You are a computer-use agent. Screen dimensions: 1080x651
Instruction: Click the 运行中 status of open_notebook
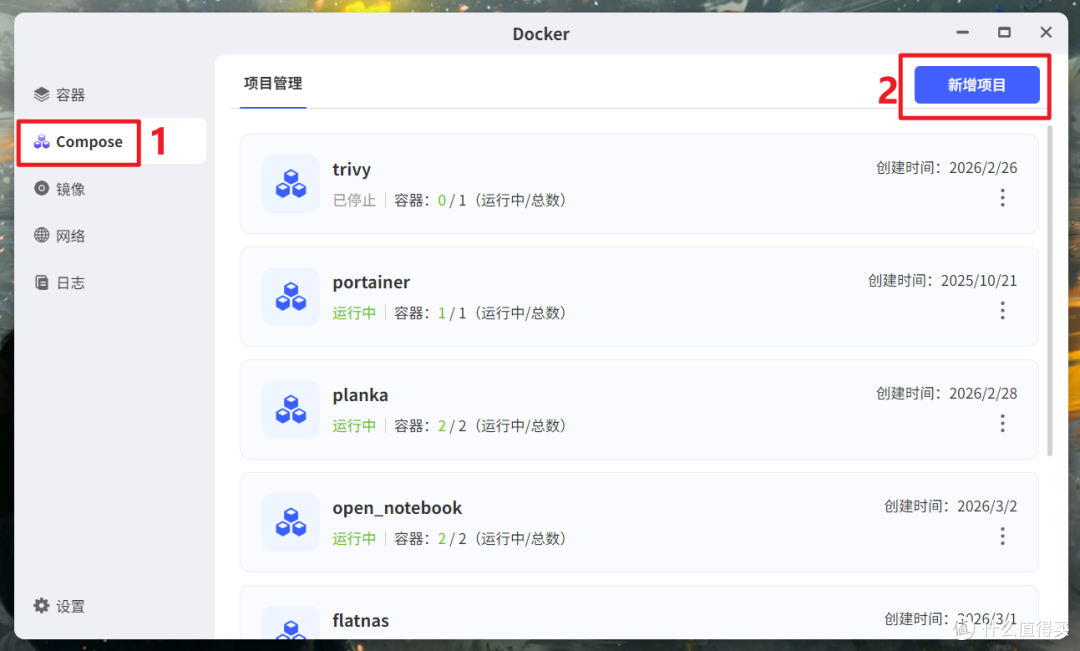coord(354,539)
